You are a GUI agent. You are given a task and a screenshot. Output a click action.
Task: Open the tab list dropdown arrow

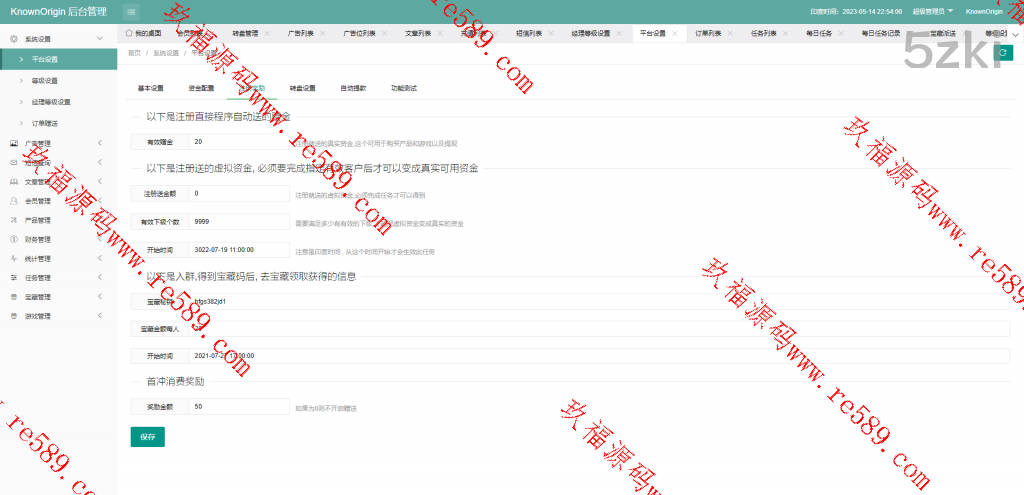pos(1016,33)
